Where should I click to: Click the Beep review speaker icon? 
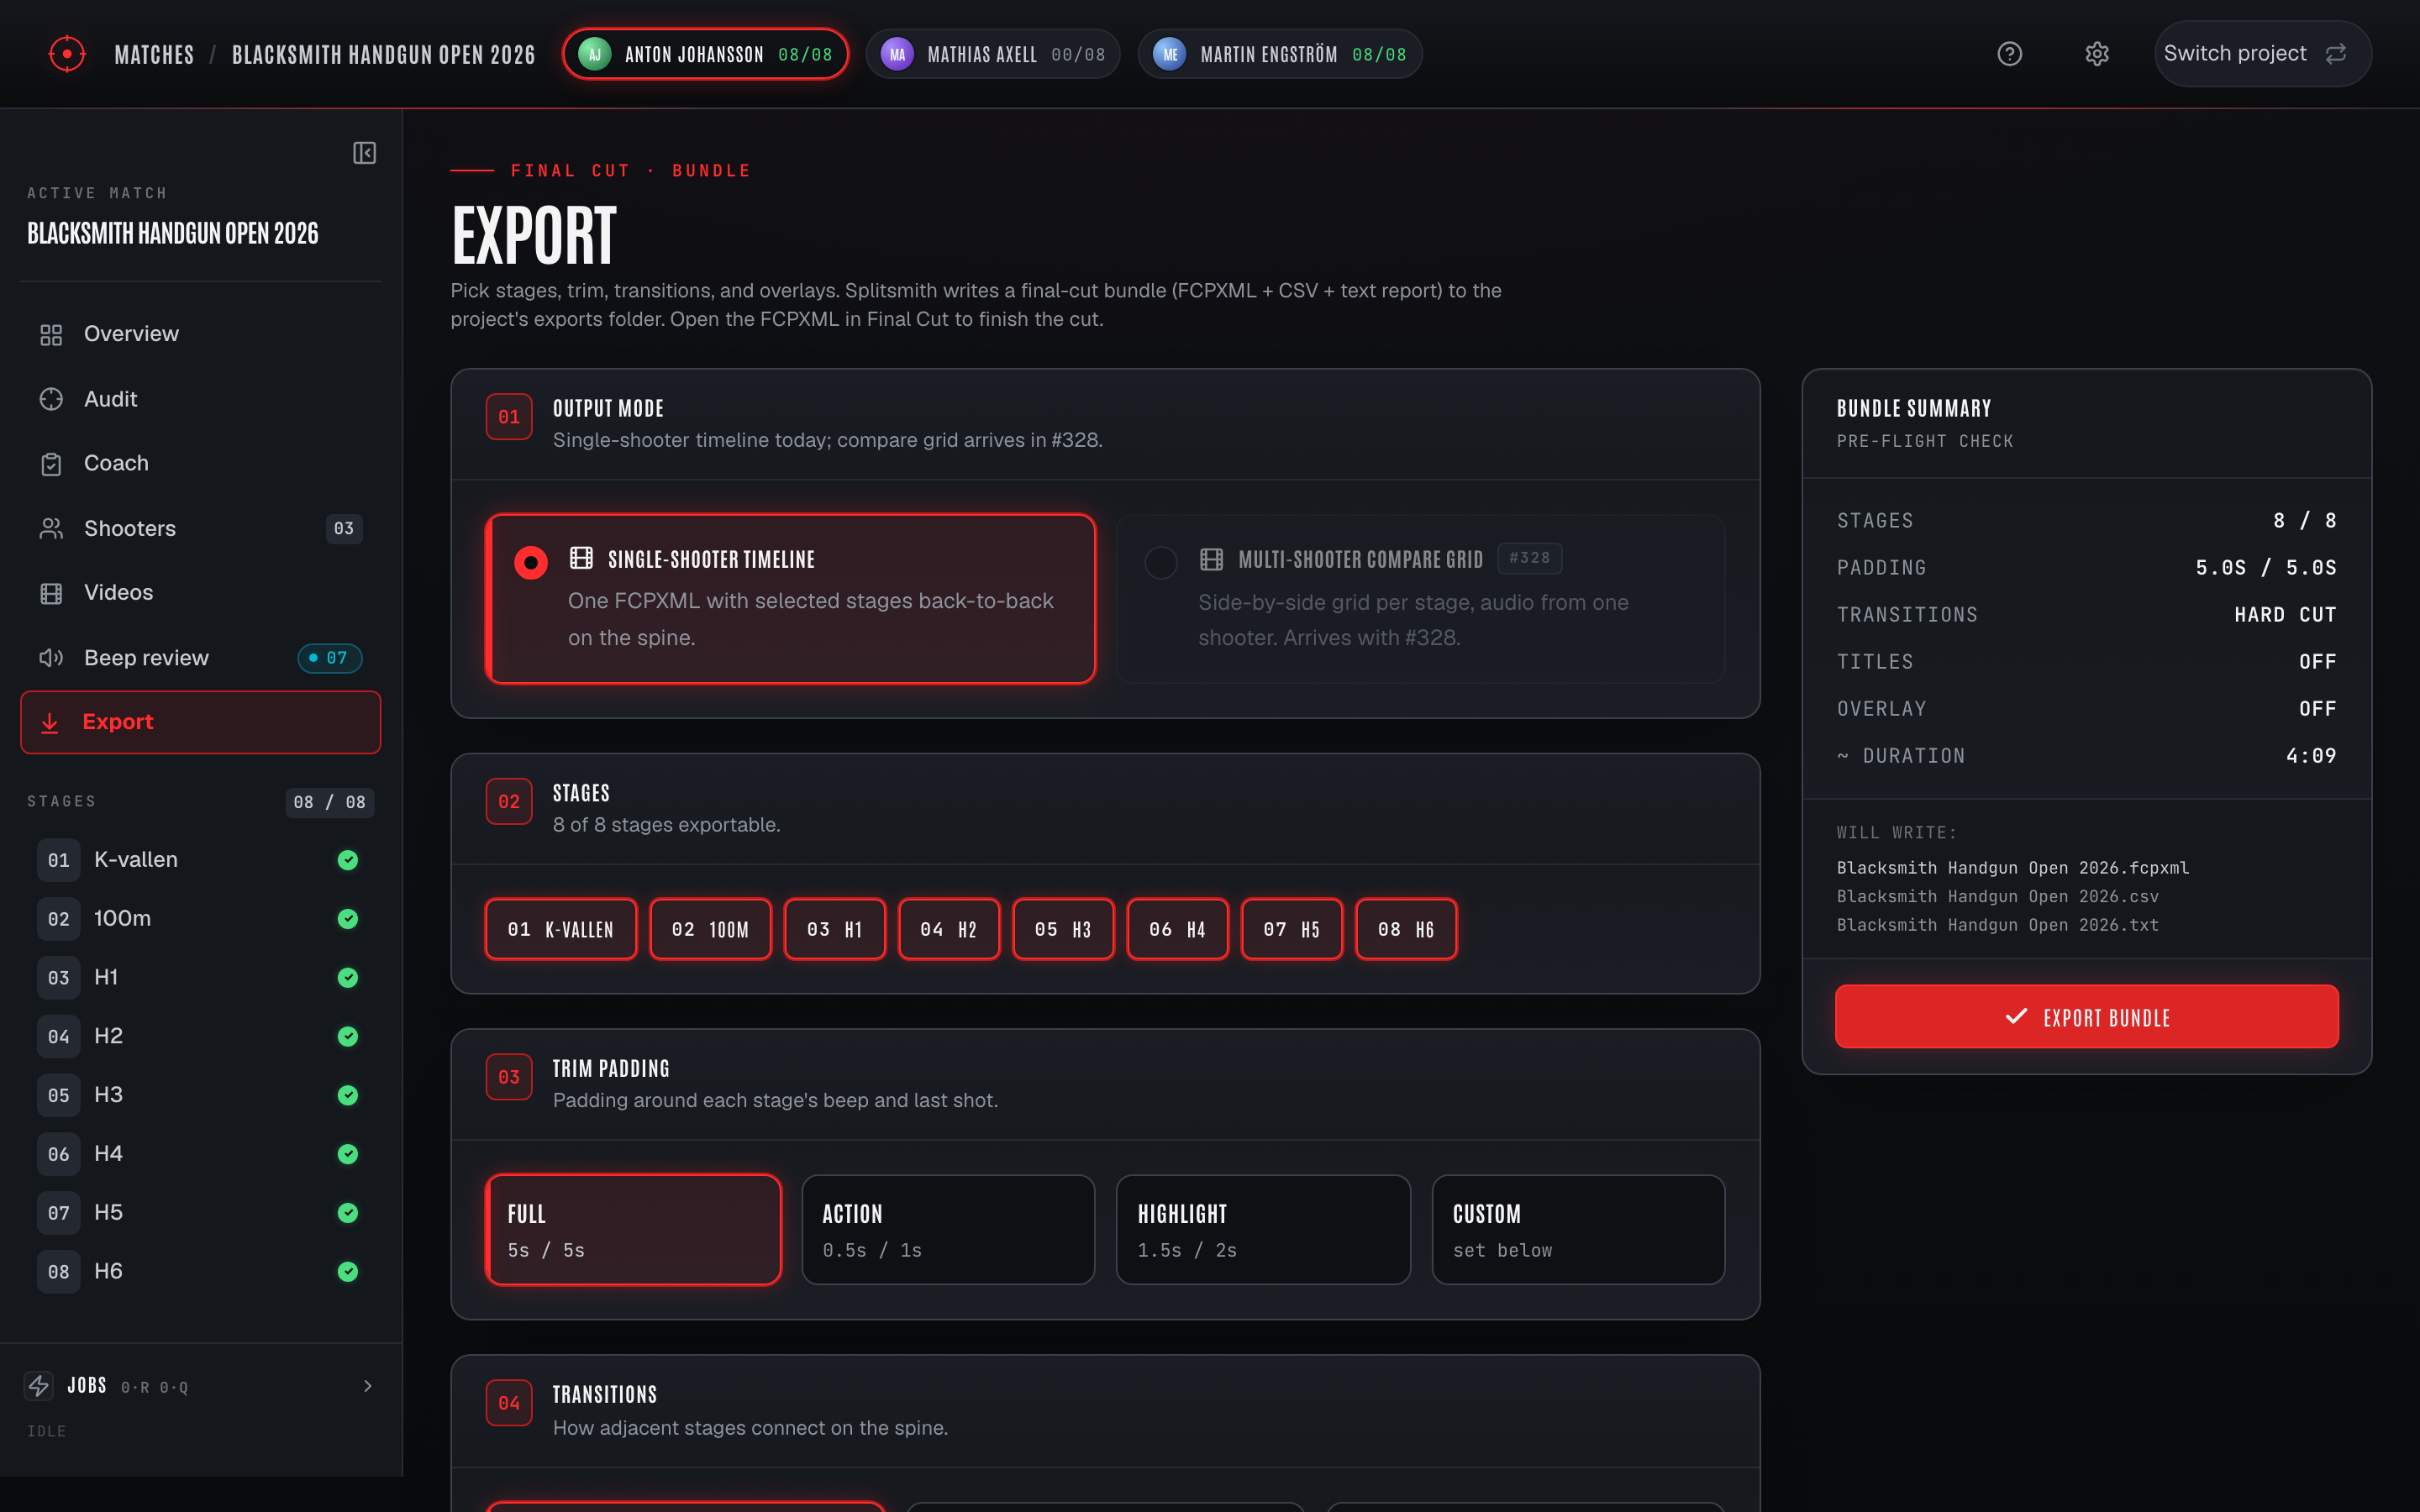click(x=51, y=658)
